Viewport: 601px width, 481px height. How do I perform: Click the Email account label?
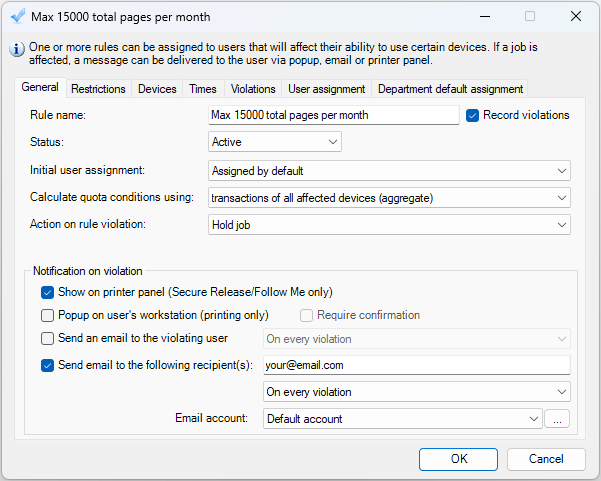click(x=212, y=418)
